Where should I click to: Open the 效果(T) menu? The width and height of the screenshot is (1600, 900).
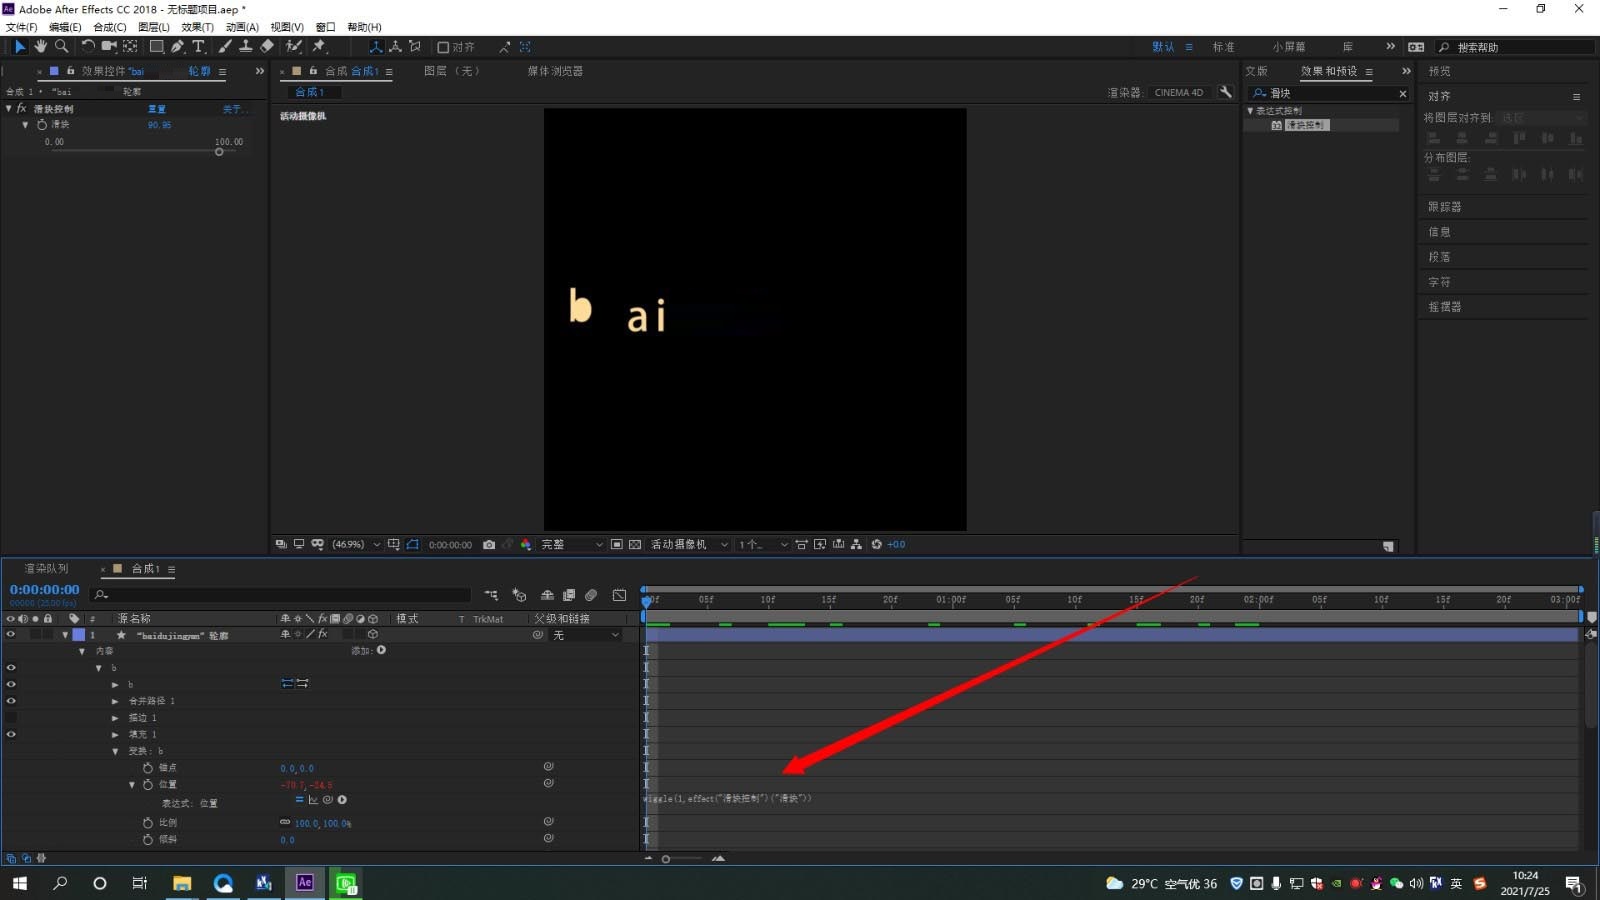click(198, 27)
